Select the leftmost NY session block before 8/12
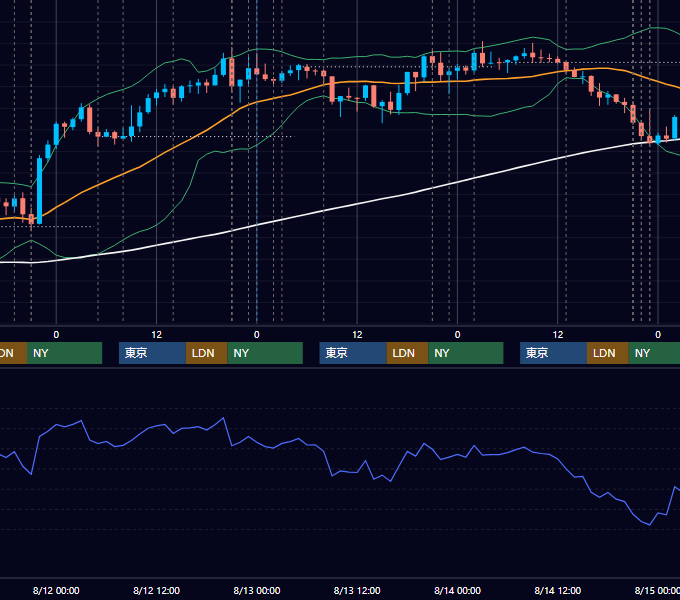 64,353
